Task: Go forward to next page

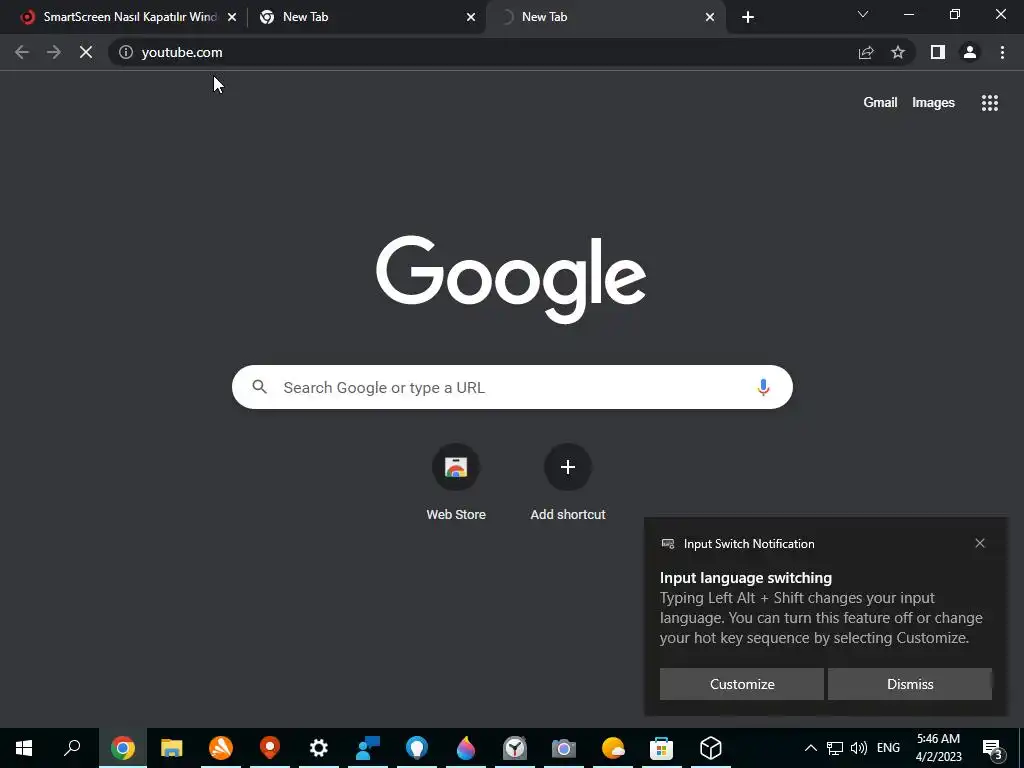Action: 54,52
